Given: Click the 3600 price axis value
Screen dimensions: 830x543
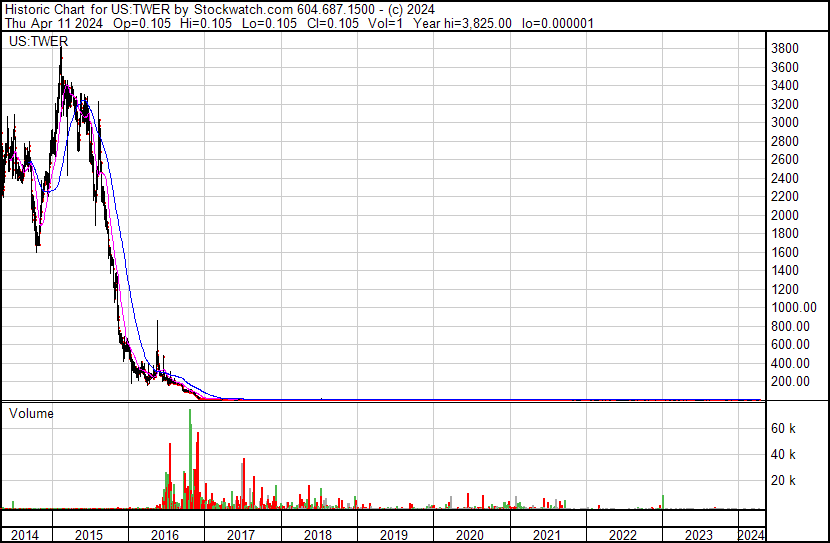Looking at the screenshot, I should (784, 67).
